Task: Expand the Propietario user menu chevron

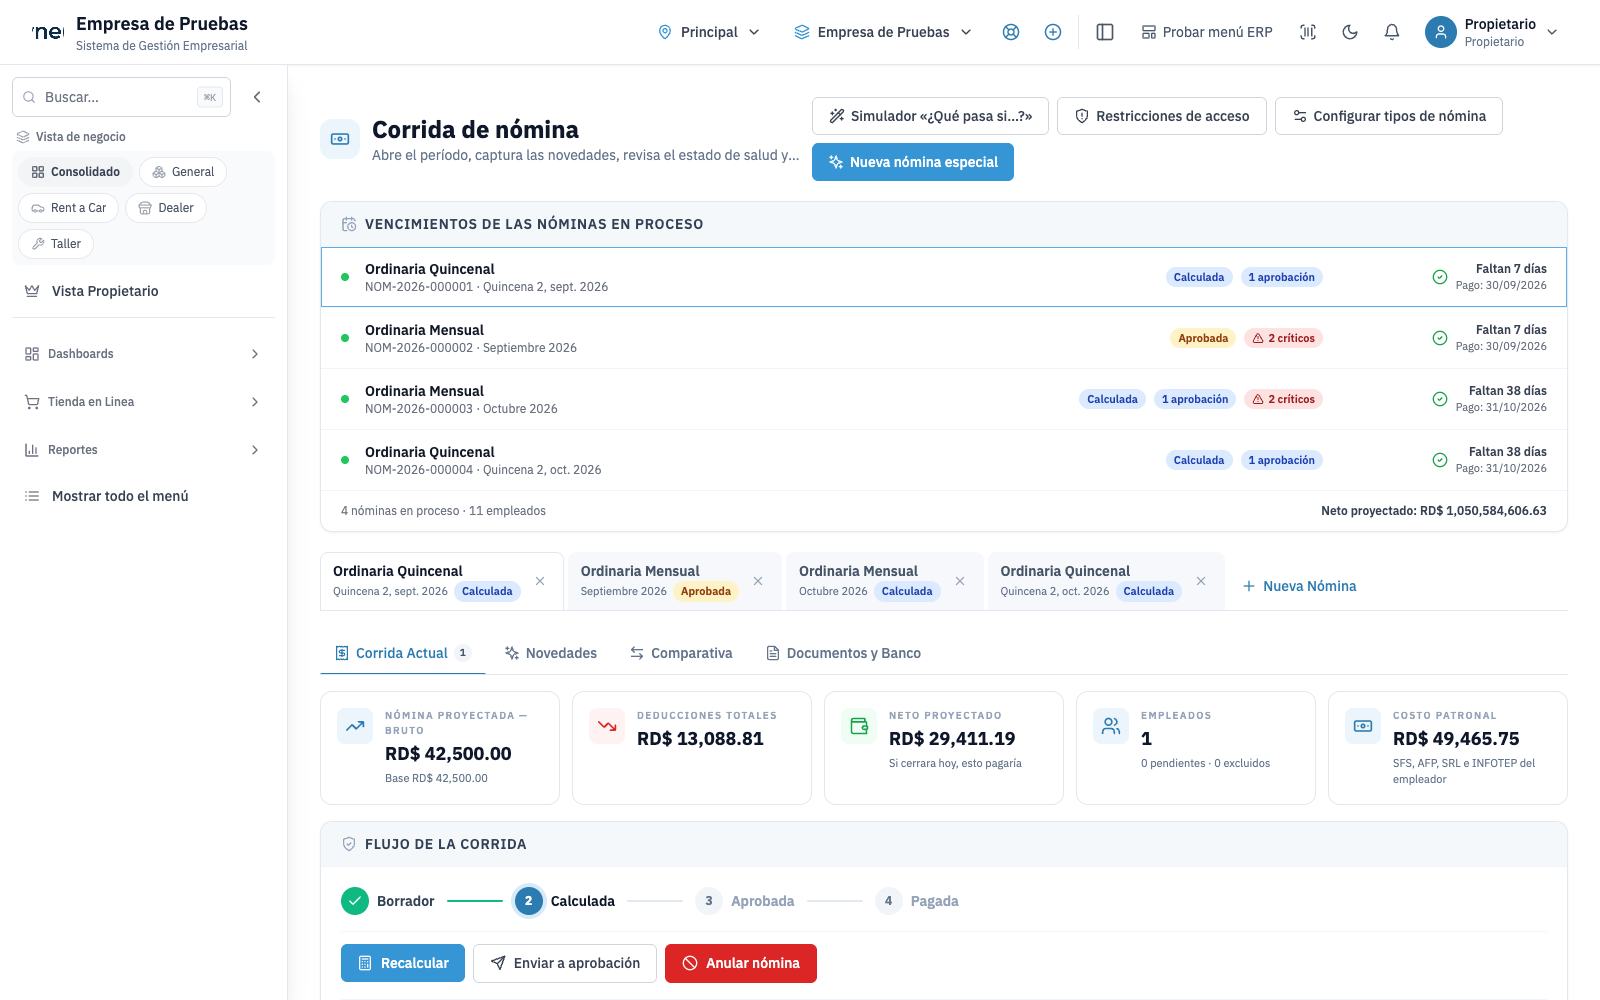Action: click(x=1552, y=32)
